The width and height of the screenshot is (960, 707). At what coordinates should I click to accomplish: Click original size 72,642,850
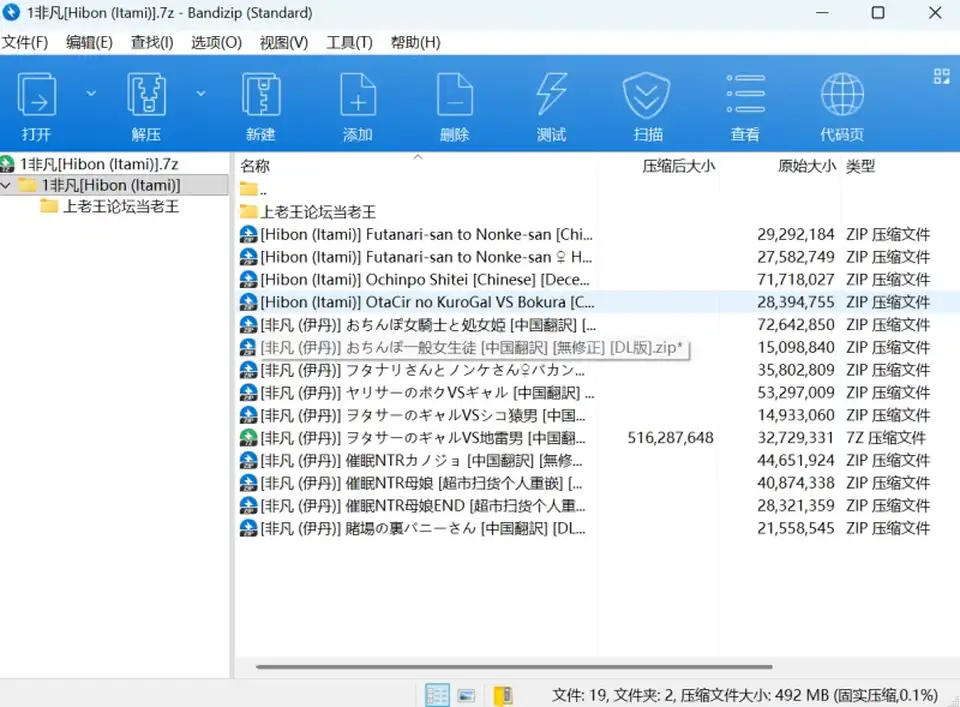795,324
